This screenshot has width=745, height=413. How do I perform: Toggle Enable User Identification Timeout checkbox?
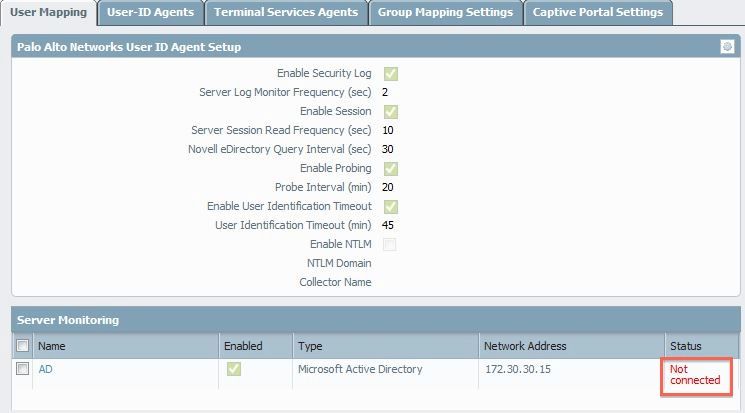coord(390,206)
